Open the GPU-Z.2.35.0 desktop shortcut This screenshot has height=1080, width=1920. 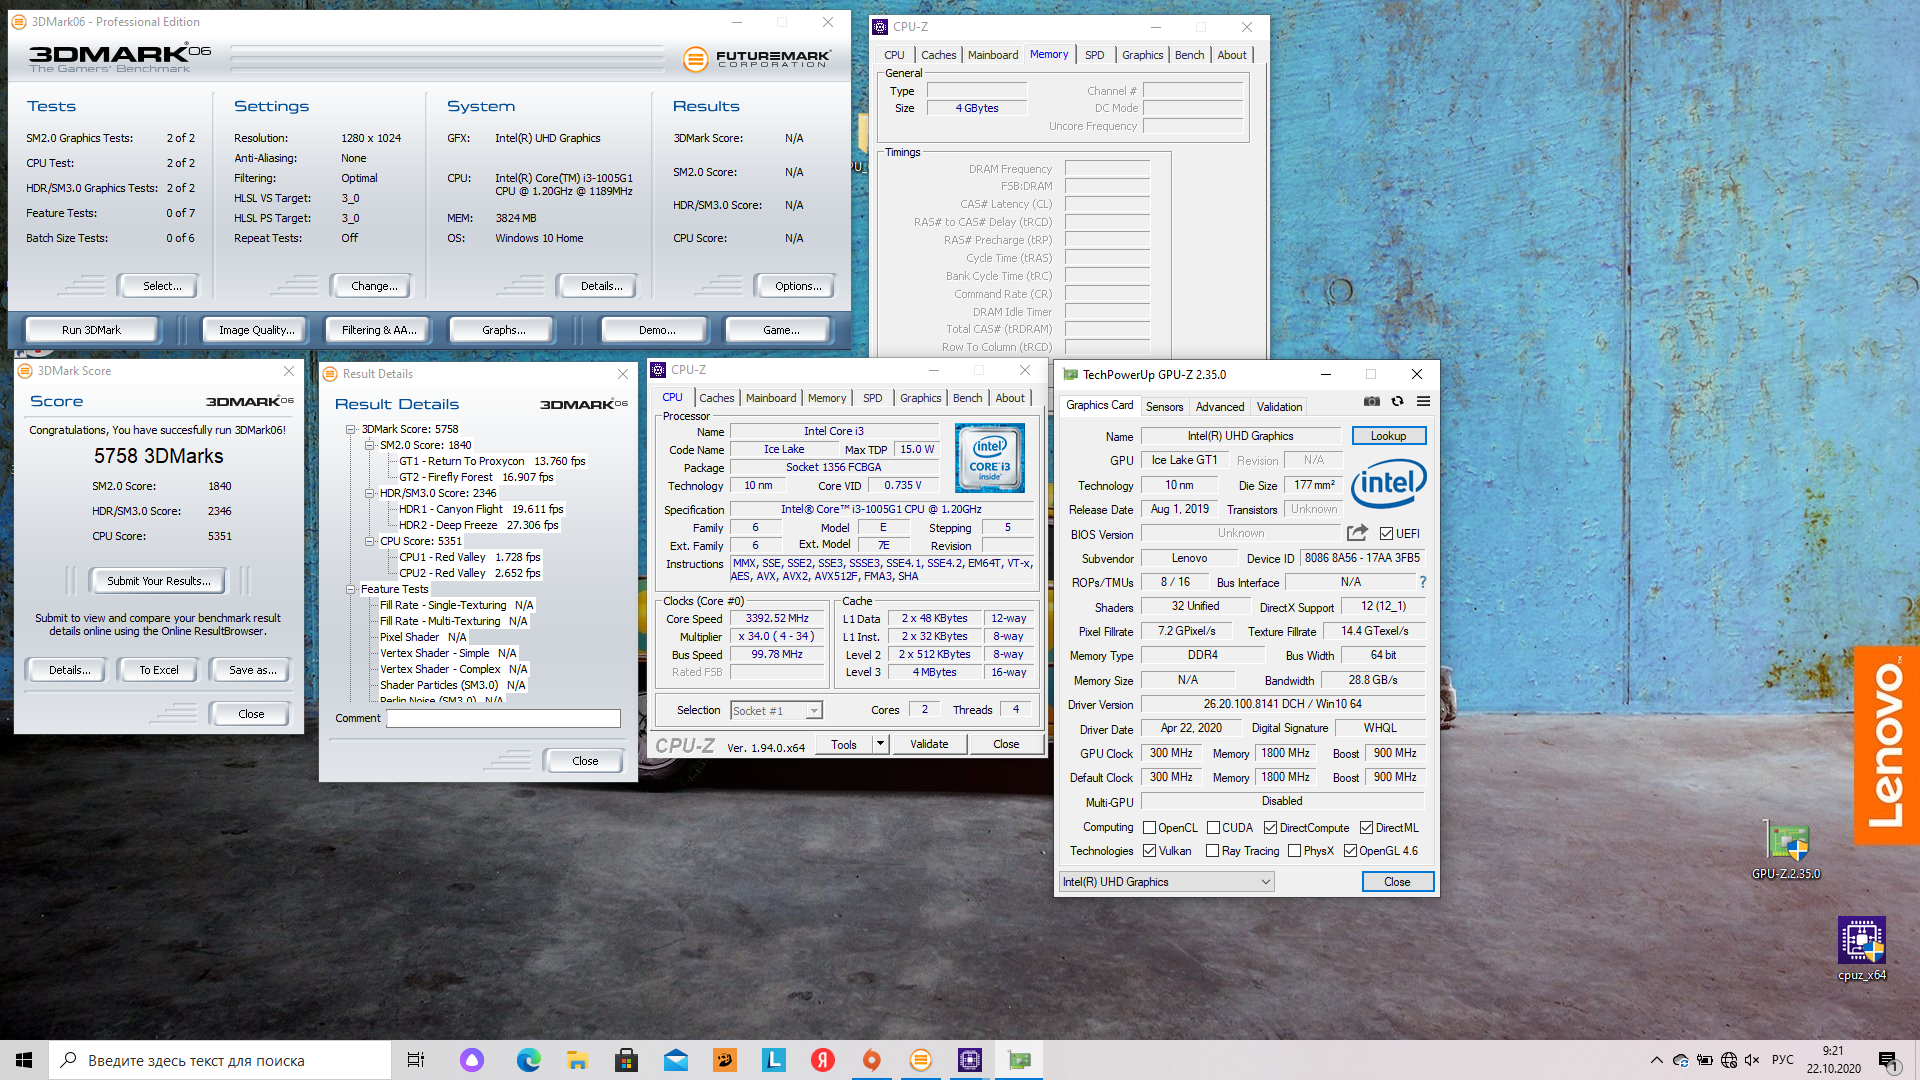point(1786,851)
